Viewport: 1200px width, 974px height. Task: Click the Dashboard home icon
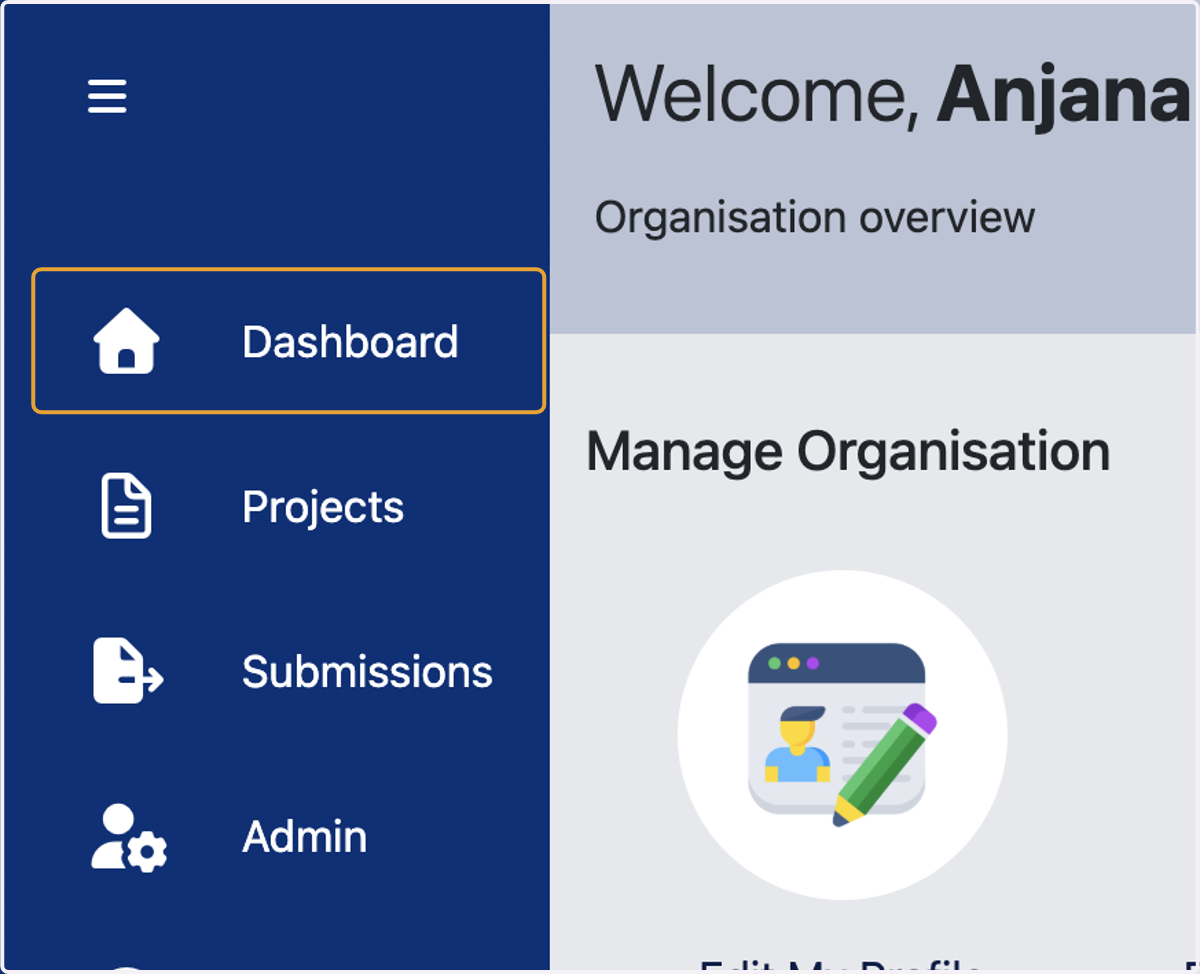pos(127,341)
